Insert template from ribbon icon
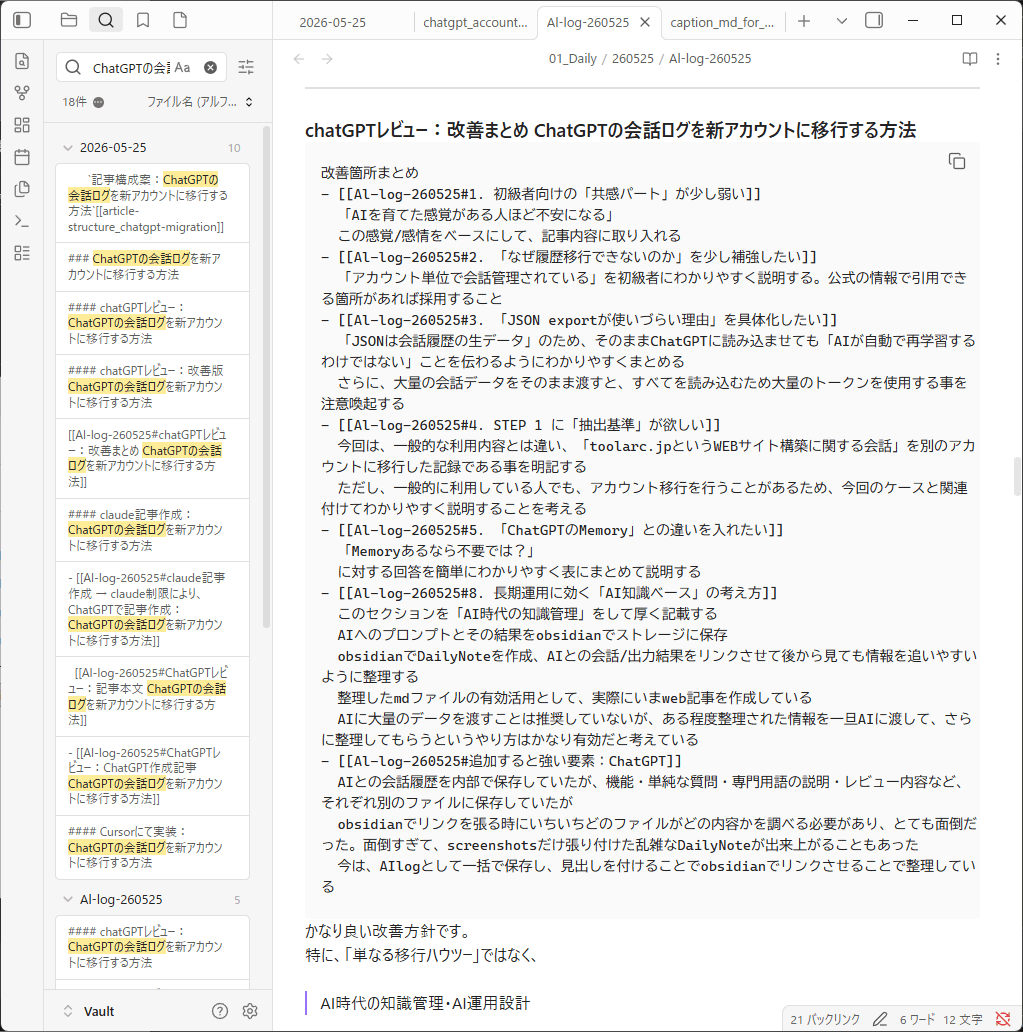This screenshot has width=1023, height=1032. (x=22, y=189)
